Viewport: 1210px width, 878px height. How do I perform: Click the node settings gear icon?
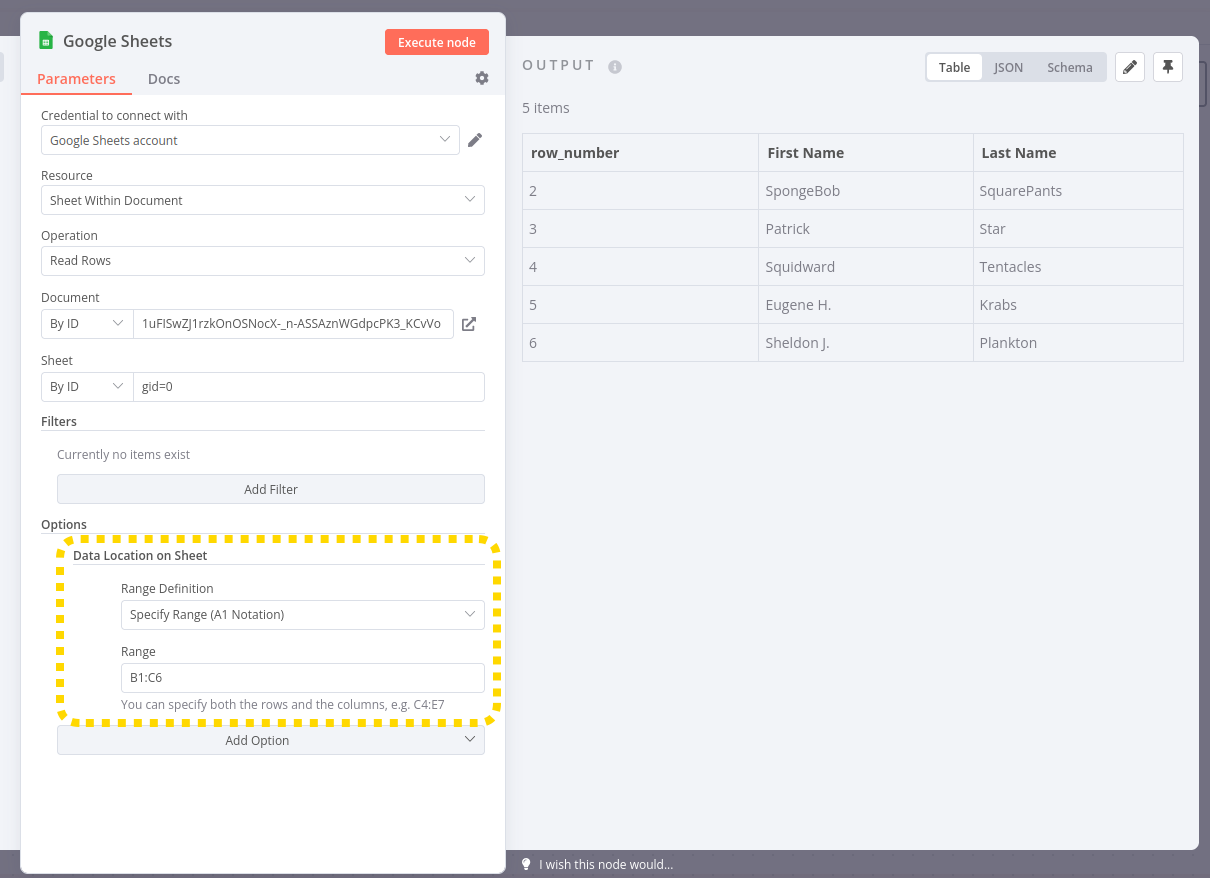click(x=482, y=78)
